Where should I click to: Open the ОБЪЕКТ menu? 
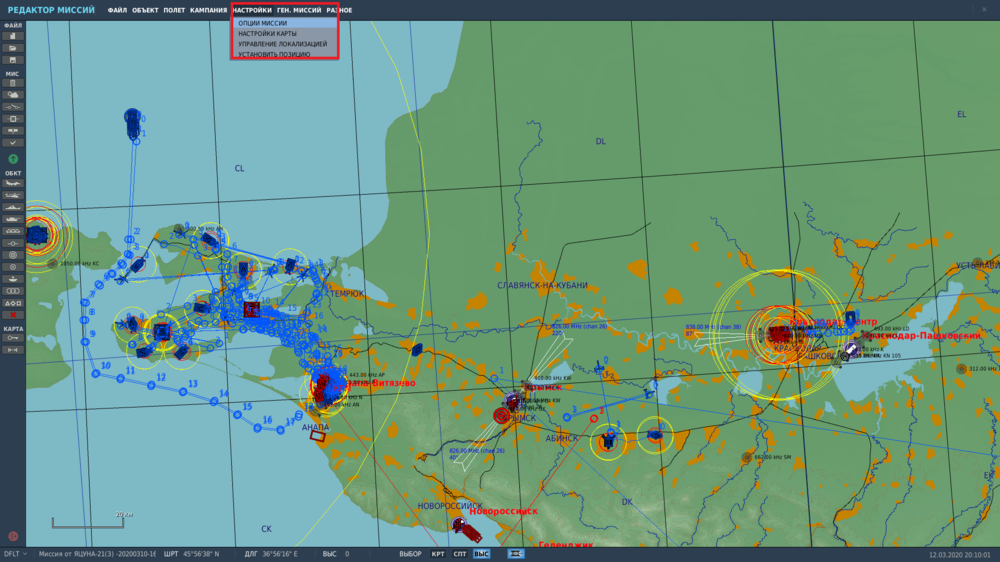pyautogui.click(x=145, y=10)
